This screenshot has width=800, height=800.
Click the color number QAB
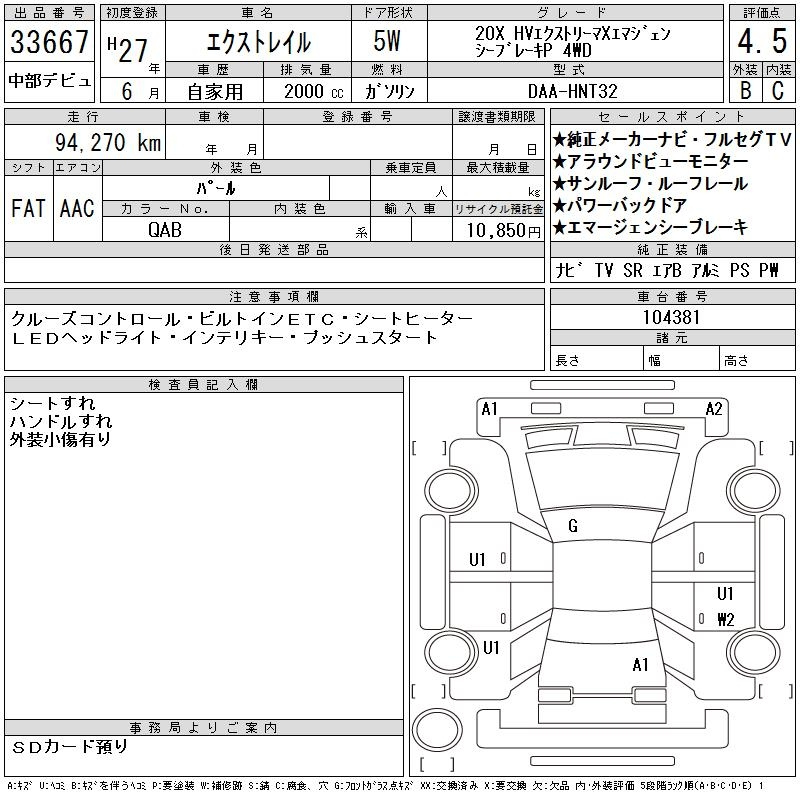[x=165, y=230]
